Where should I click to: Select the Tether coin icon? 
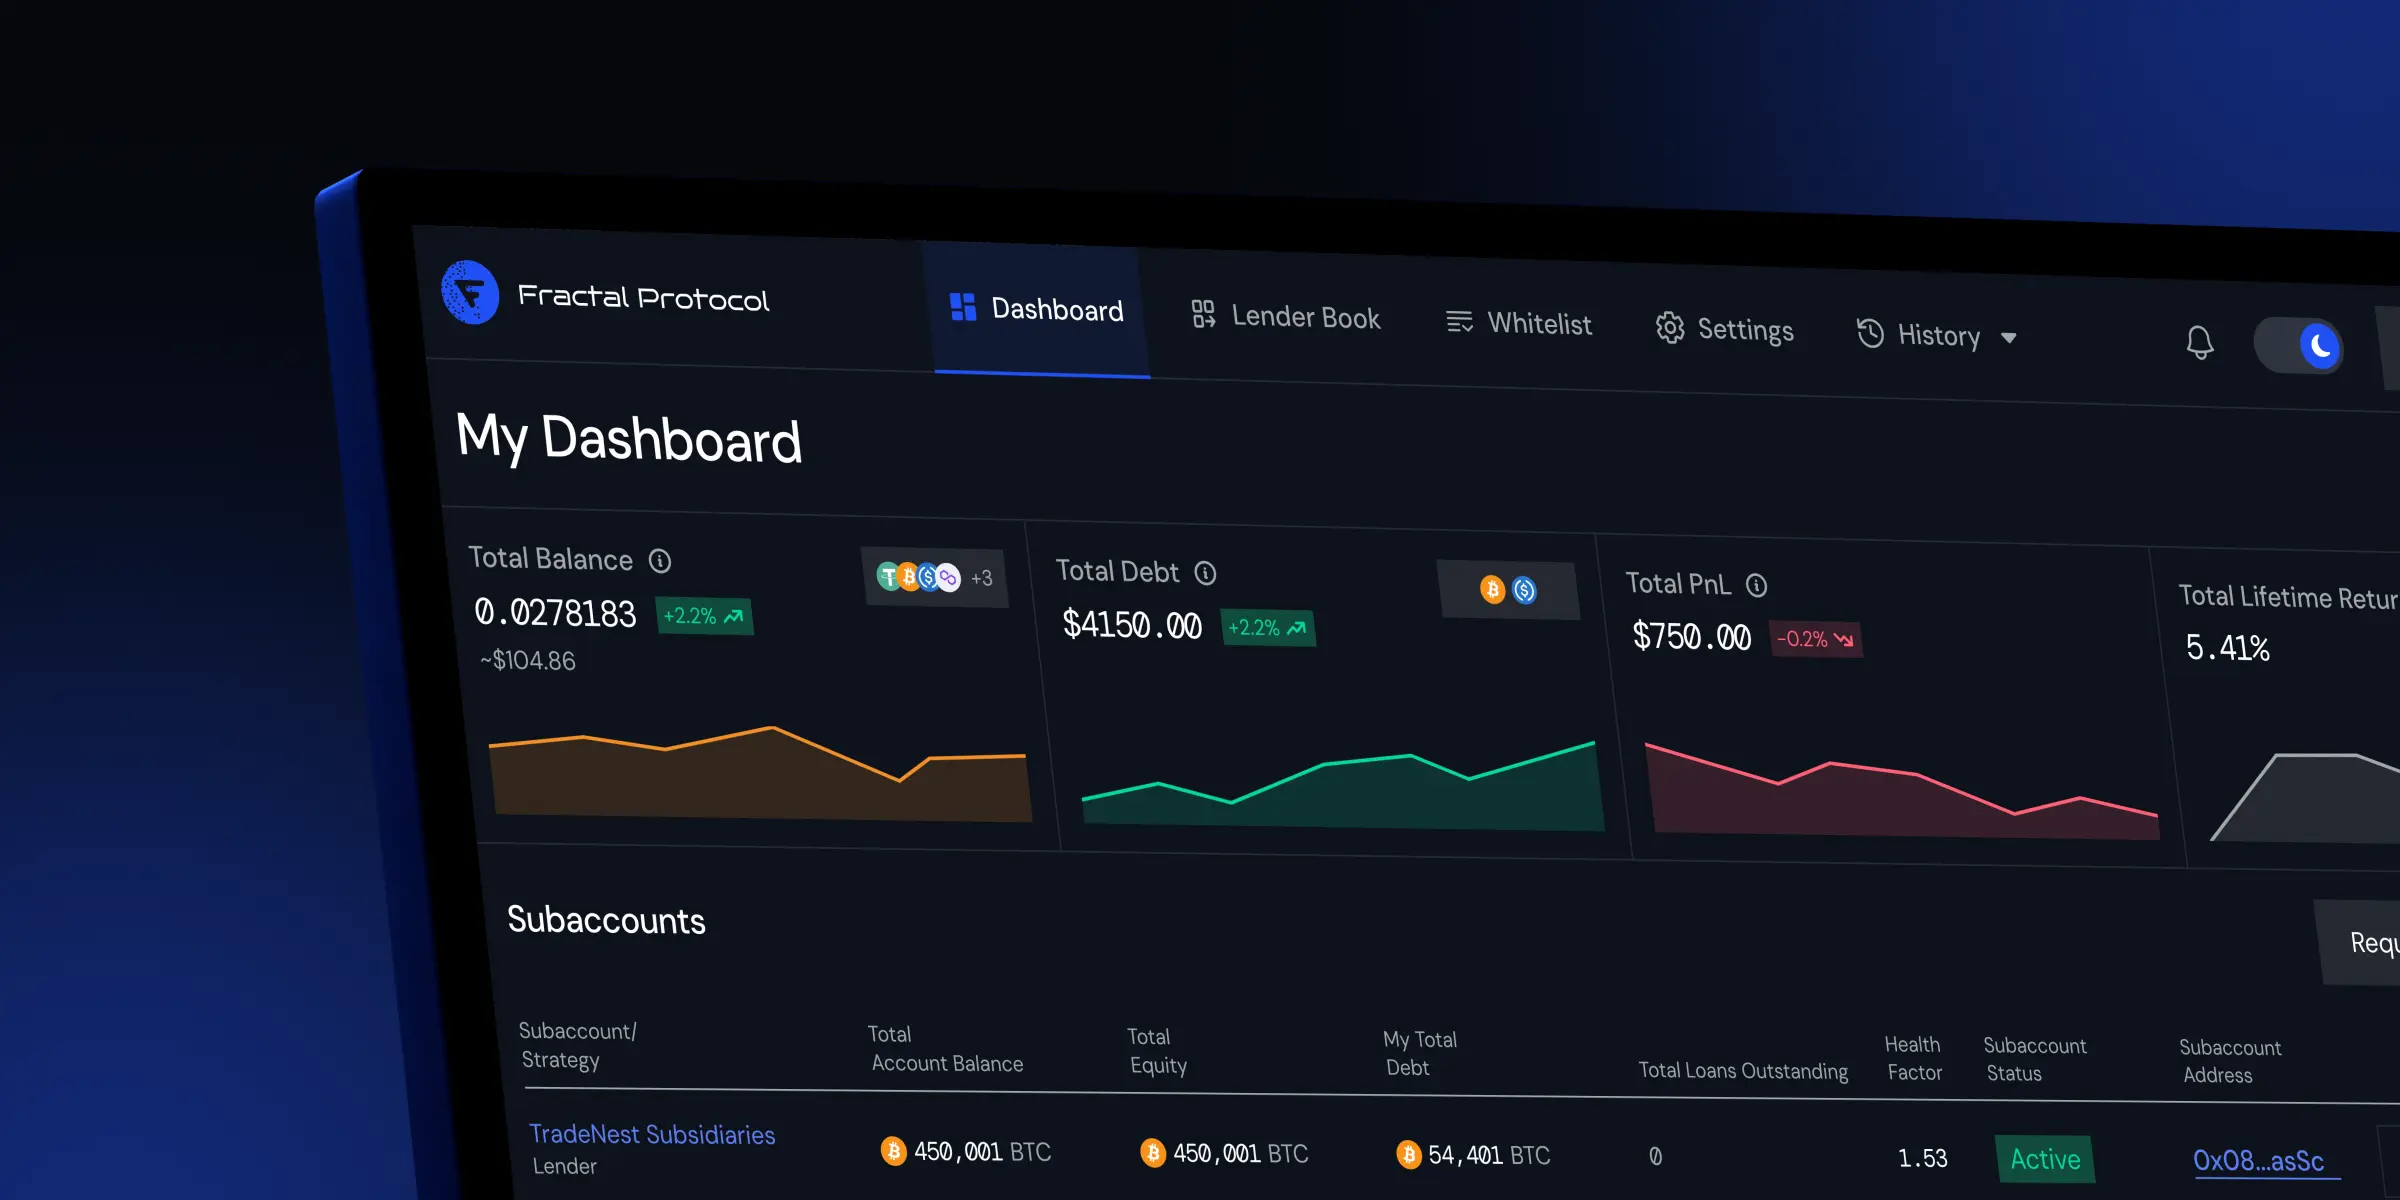tap(888, 576)
